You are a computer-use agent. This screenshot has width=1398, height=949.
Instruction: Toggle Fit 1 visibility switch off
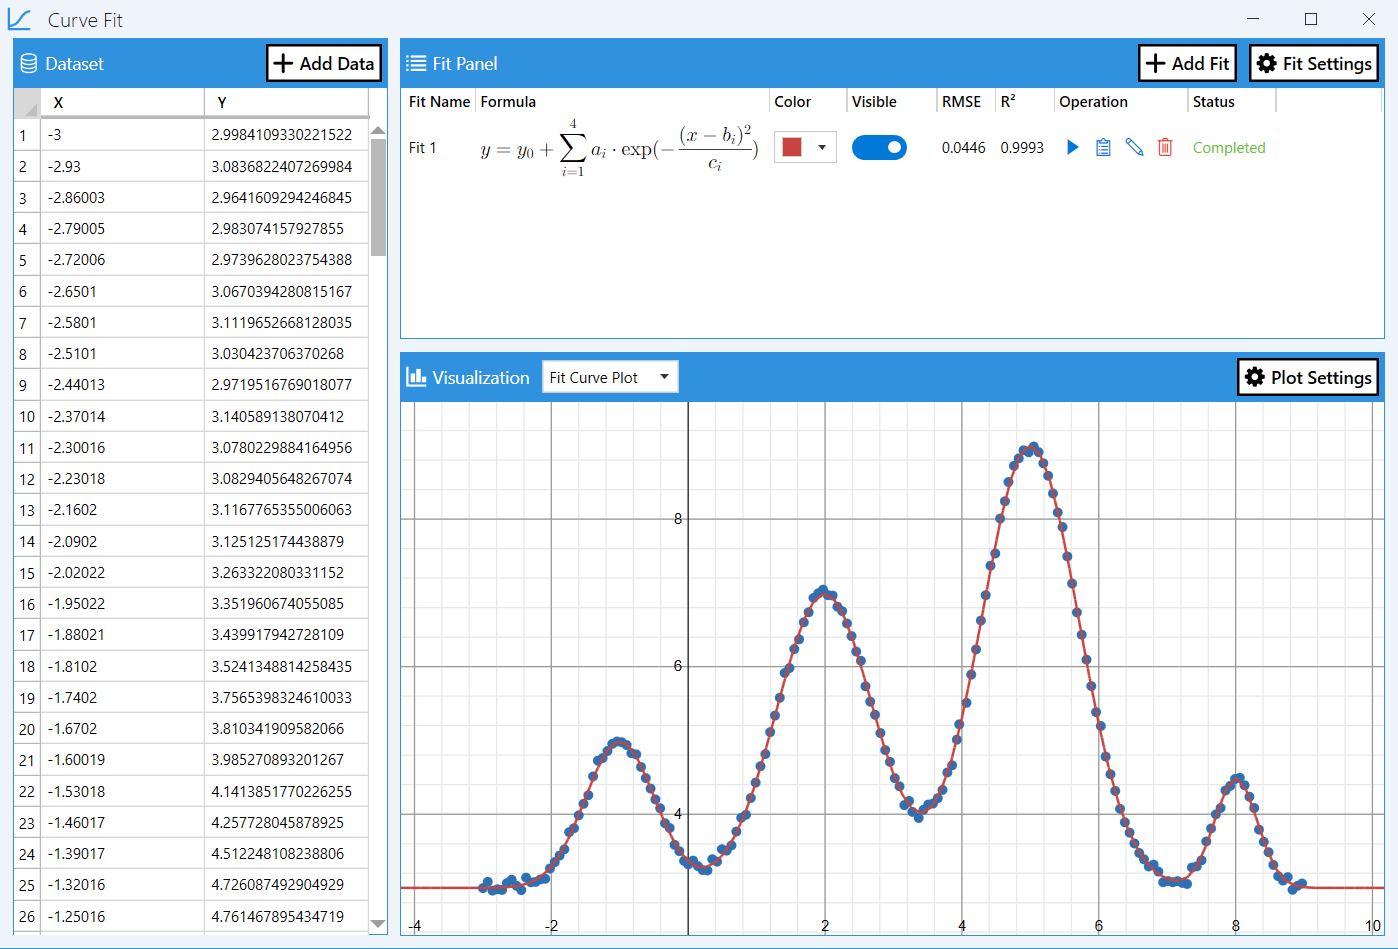(x=879, y=147)
